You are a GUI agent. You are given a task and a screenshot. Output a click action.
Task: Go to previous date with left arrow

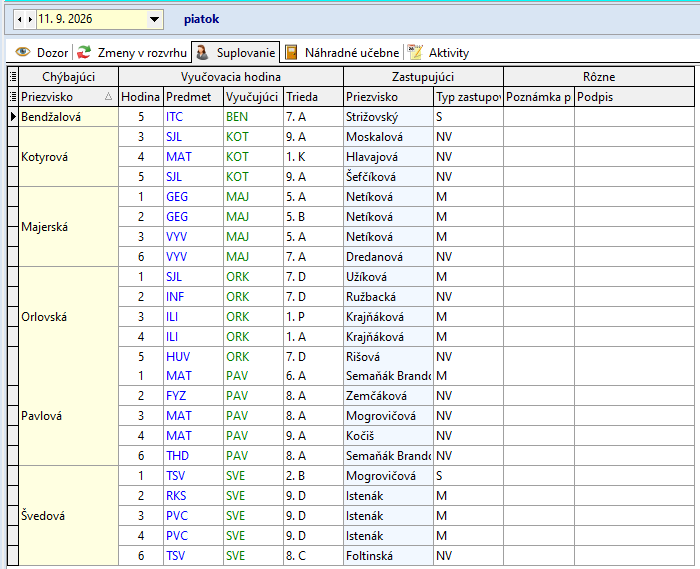click(x=20, y=19)
